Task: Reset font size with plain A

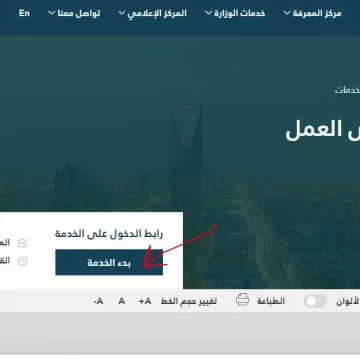Action: coord(122,301)
